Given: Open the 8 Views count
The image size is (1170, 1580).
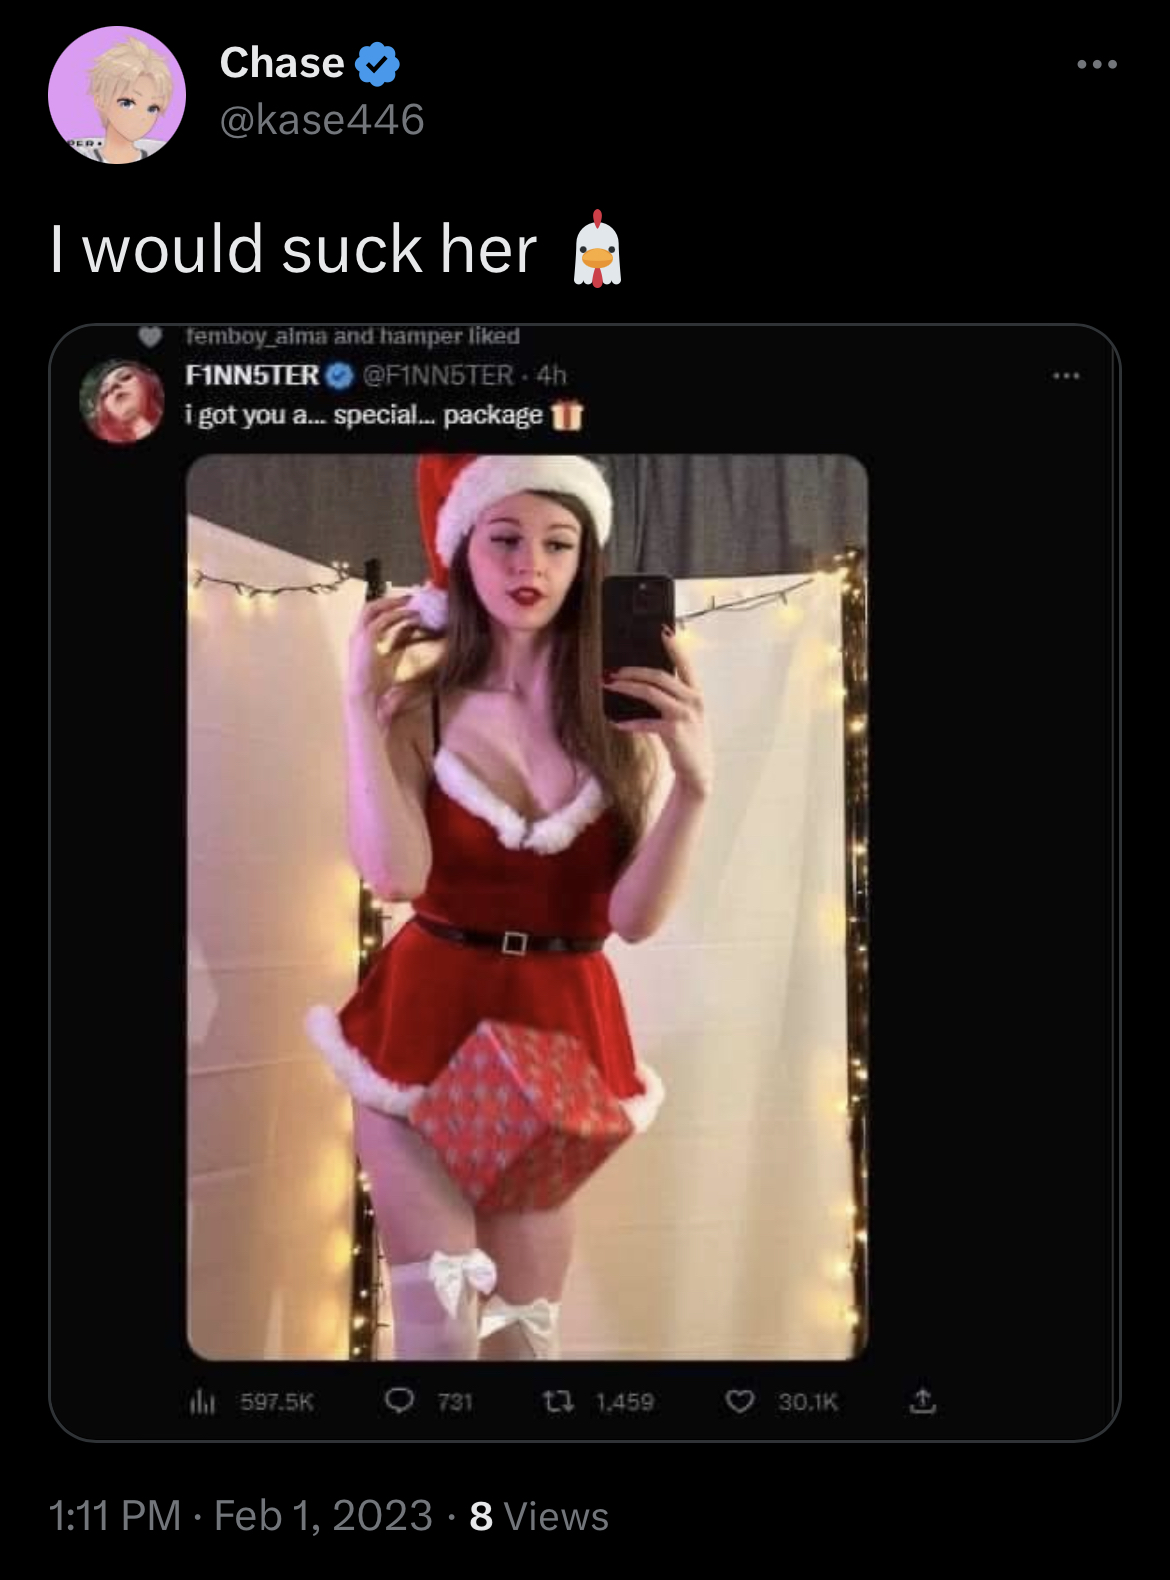Looking at the screenshot, I should [539, 1516].
